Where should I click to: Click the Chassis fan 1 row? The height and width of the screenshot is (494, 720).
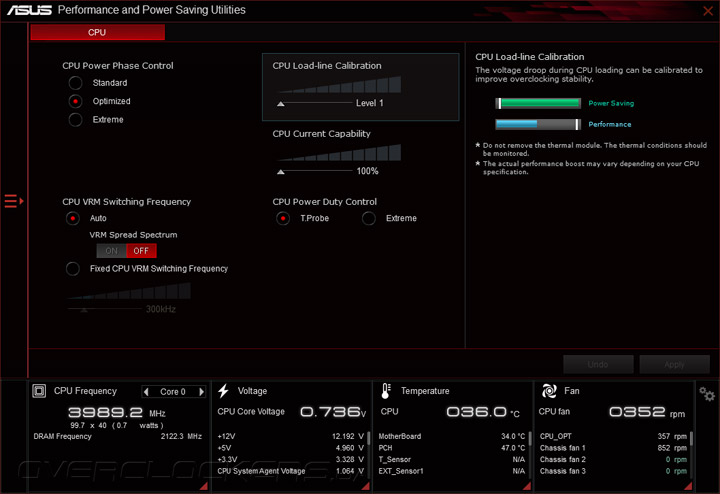[x=613, y=448]
